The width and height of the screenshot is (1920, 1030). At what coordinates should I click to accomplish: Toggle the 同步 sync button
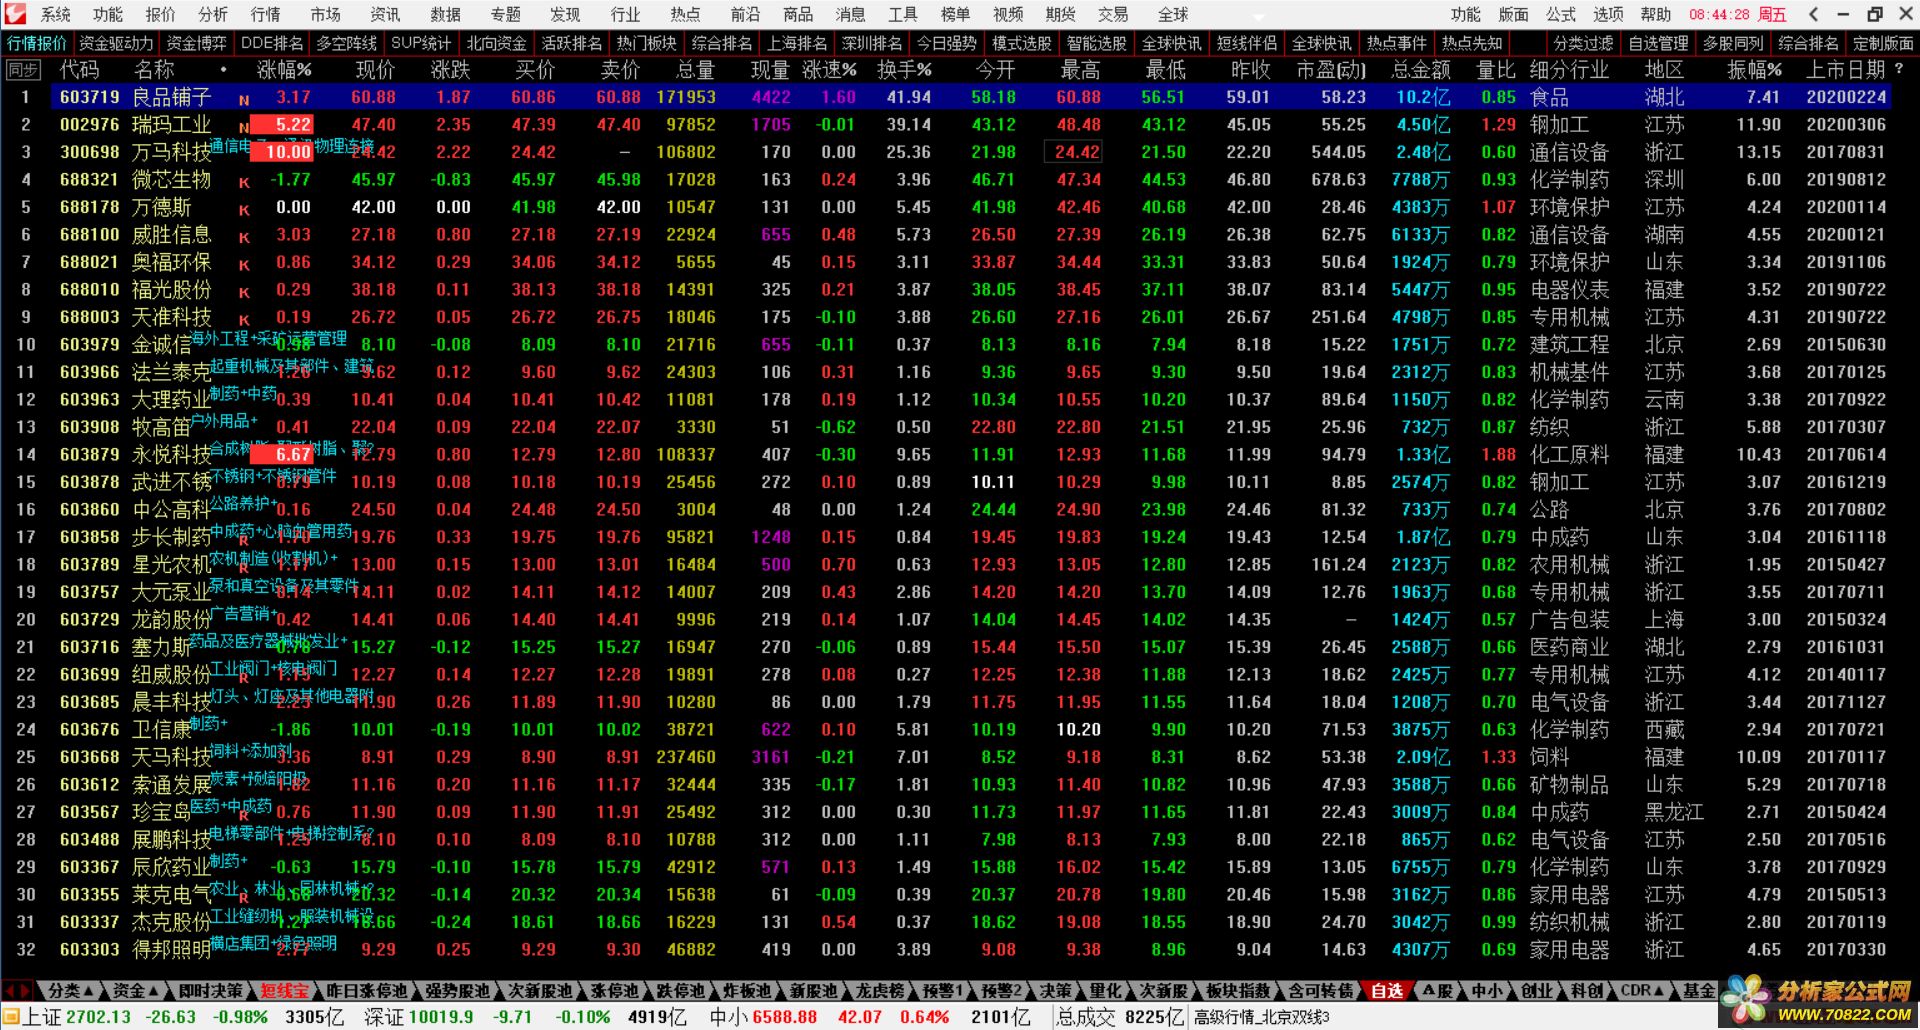coord(22,69)
